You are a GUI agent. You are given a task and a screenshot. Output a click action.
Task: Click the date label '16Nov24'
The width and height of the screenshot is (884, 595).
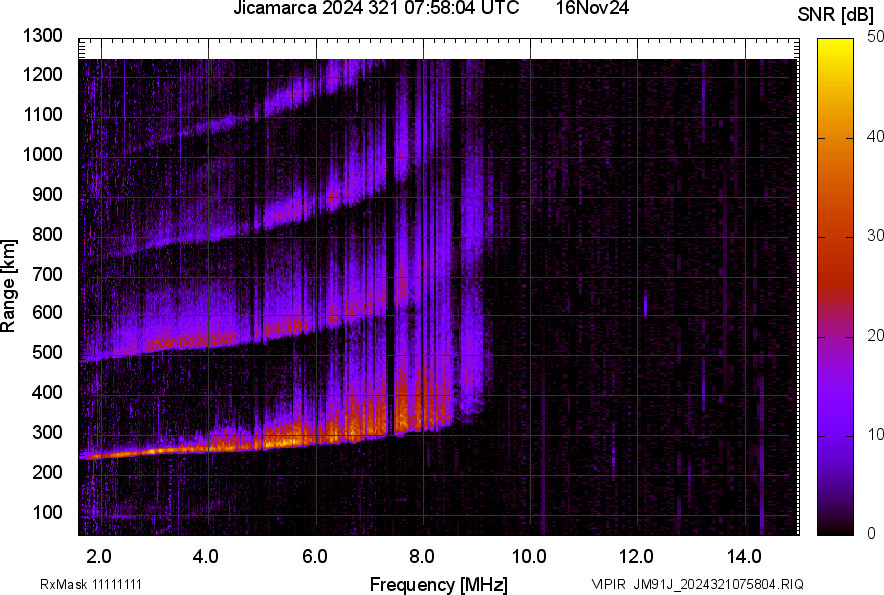point(593,8)
